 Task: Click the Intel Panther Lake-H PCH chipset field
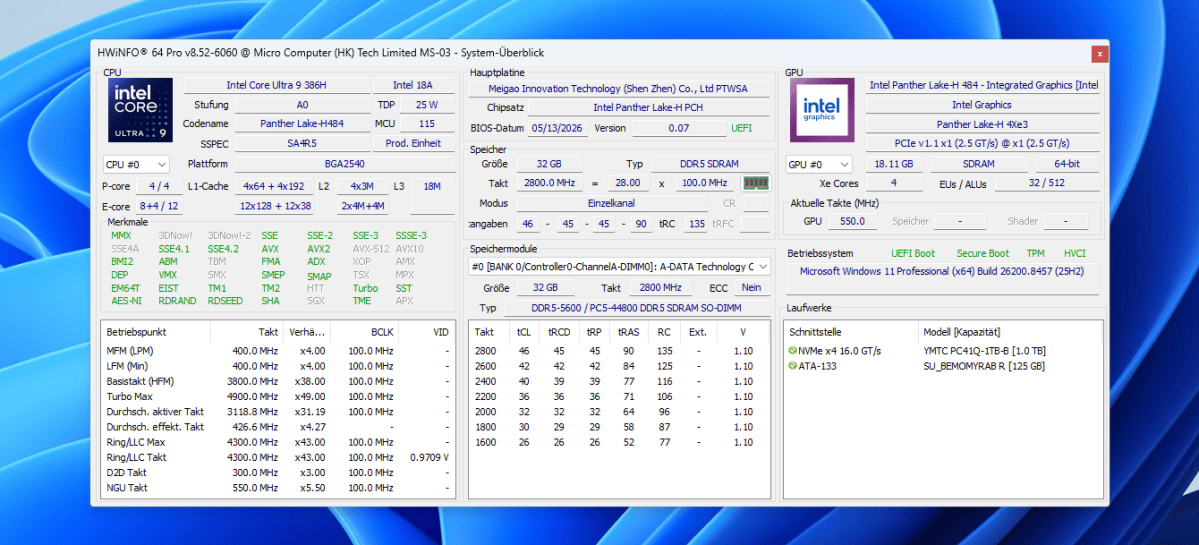[x=648, y=108]
